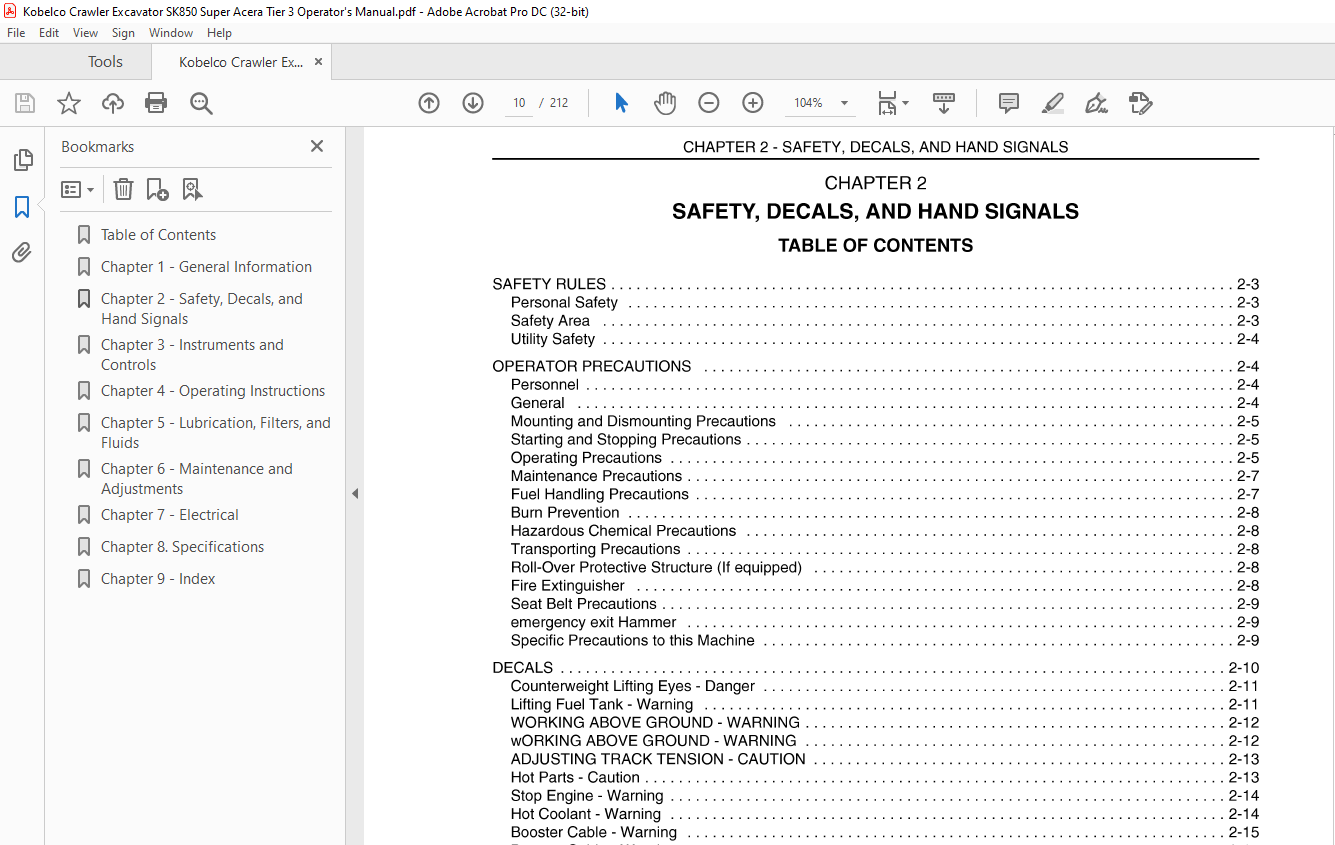Open the Window menu
1335x845 pixels.
tap(171, 33)
